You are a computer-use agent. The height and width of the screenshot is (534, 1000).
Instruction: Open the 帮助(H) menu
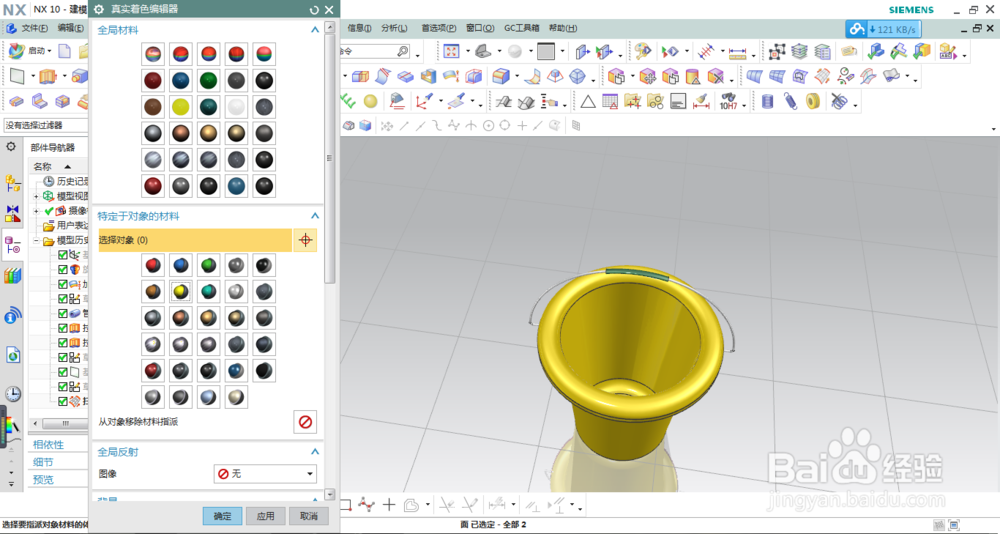point(563,28)
